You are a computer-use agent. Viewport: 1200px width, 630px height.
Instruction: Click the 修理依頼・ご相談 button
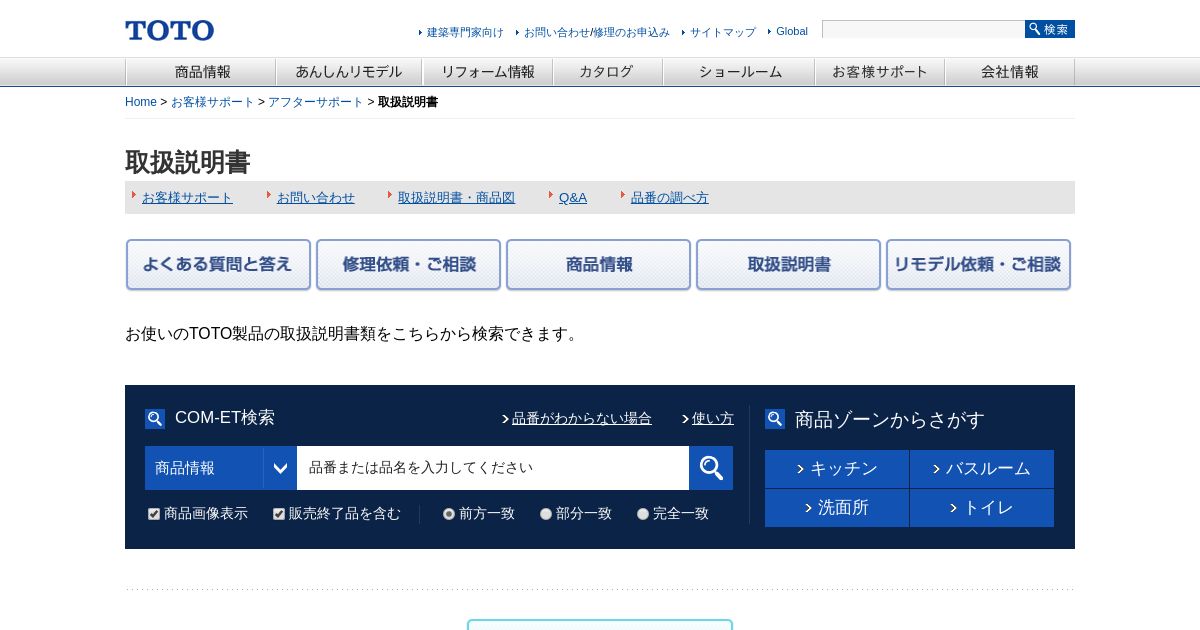pyautogui.click(x=408, y=265)
